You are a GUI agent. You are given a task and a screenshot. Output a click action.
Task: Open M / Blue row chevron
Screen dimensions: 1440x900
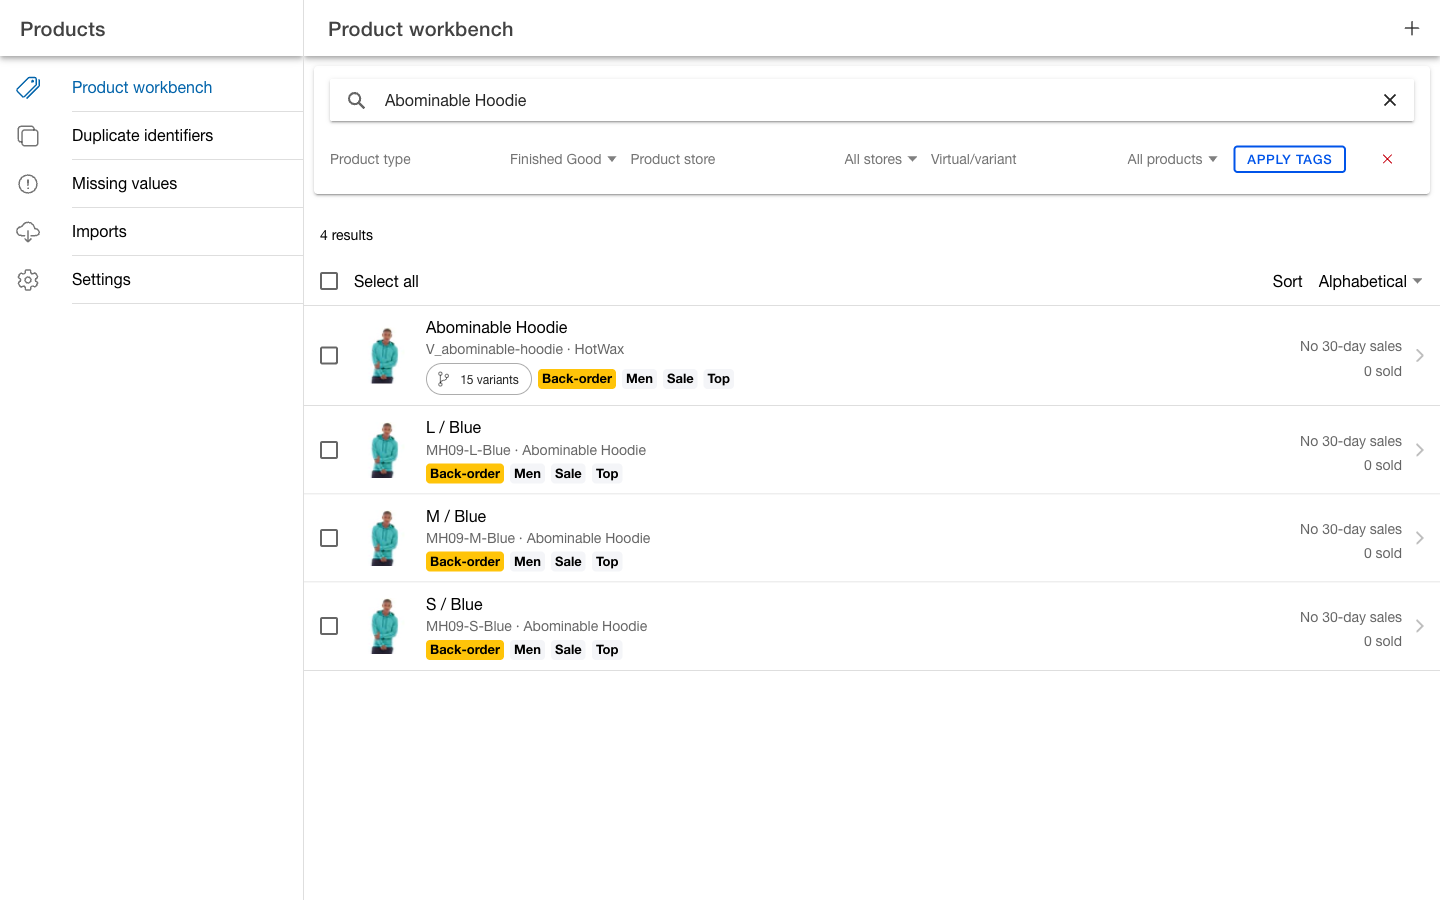tap(1420, 538)
